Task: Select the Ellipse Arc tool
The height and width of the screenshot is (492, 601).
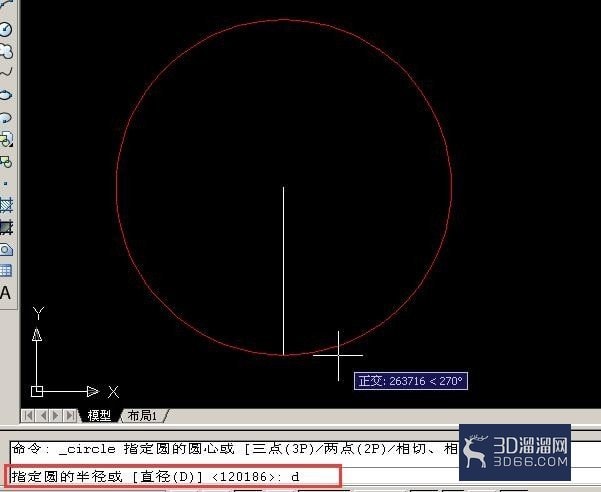Action: point(6,117)
